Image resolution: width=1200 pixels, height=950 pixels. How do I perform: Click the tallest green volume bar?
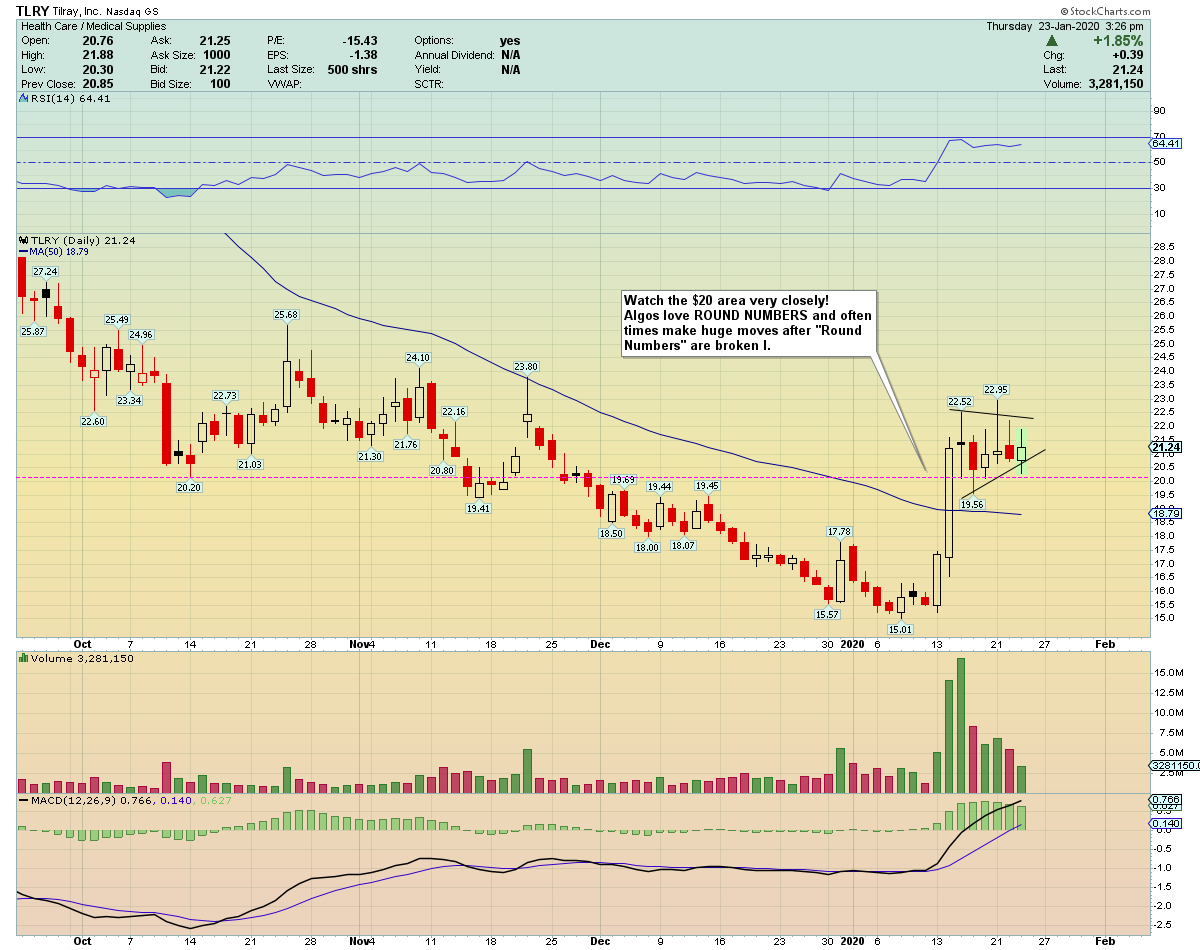click(x=961, y=725)
